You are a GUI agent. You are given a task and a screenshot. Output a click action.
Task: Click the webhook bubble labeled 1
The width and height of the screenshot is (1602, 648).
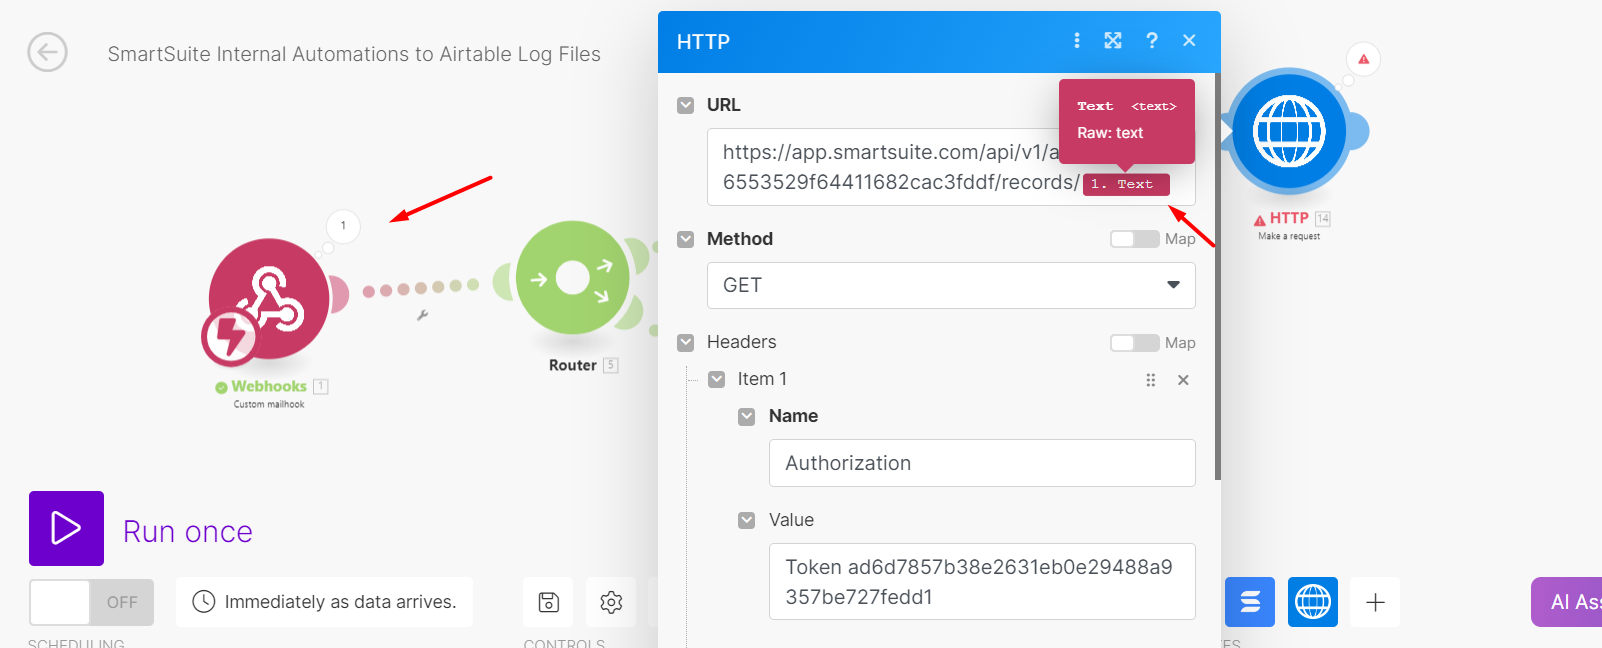343,226
